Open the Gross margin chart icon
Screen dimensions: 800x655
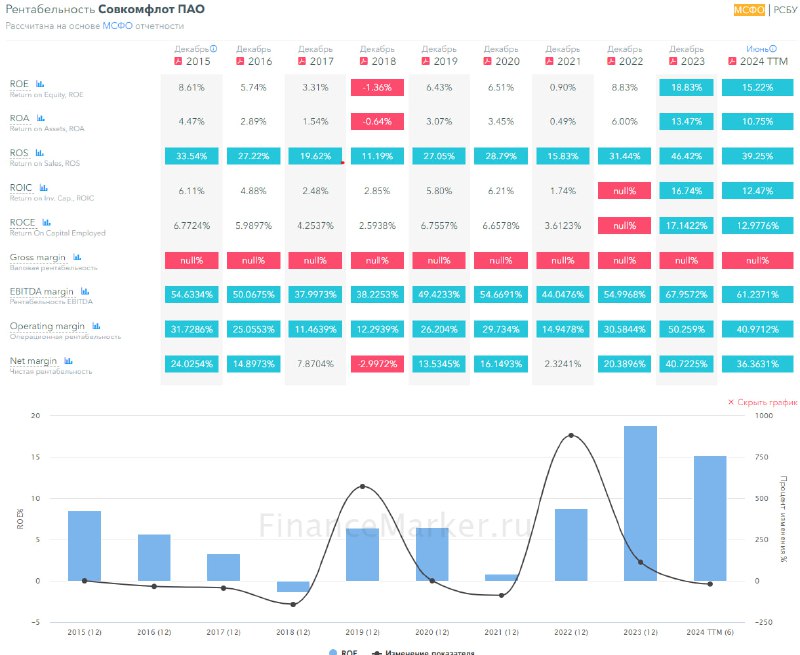click(77, 257)
